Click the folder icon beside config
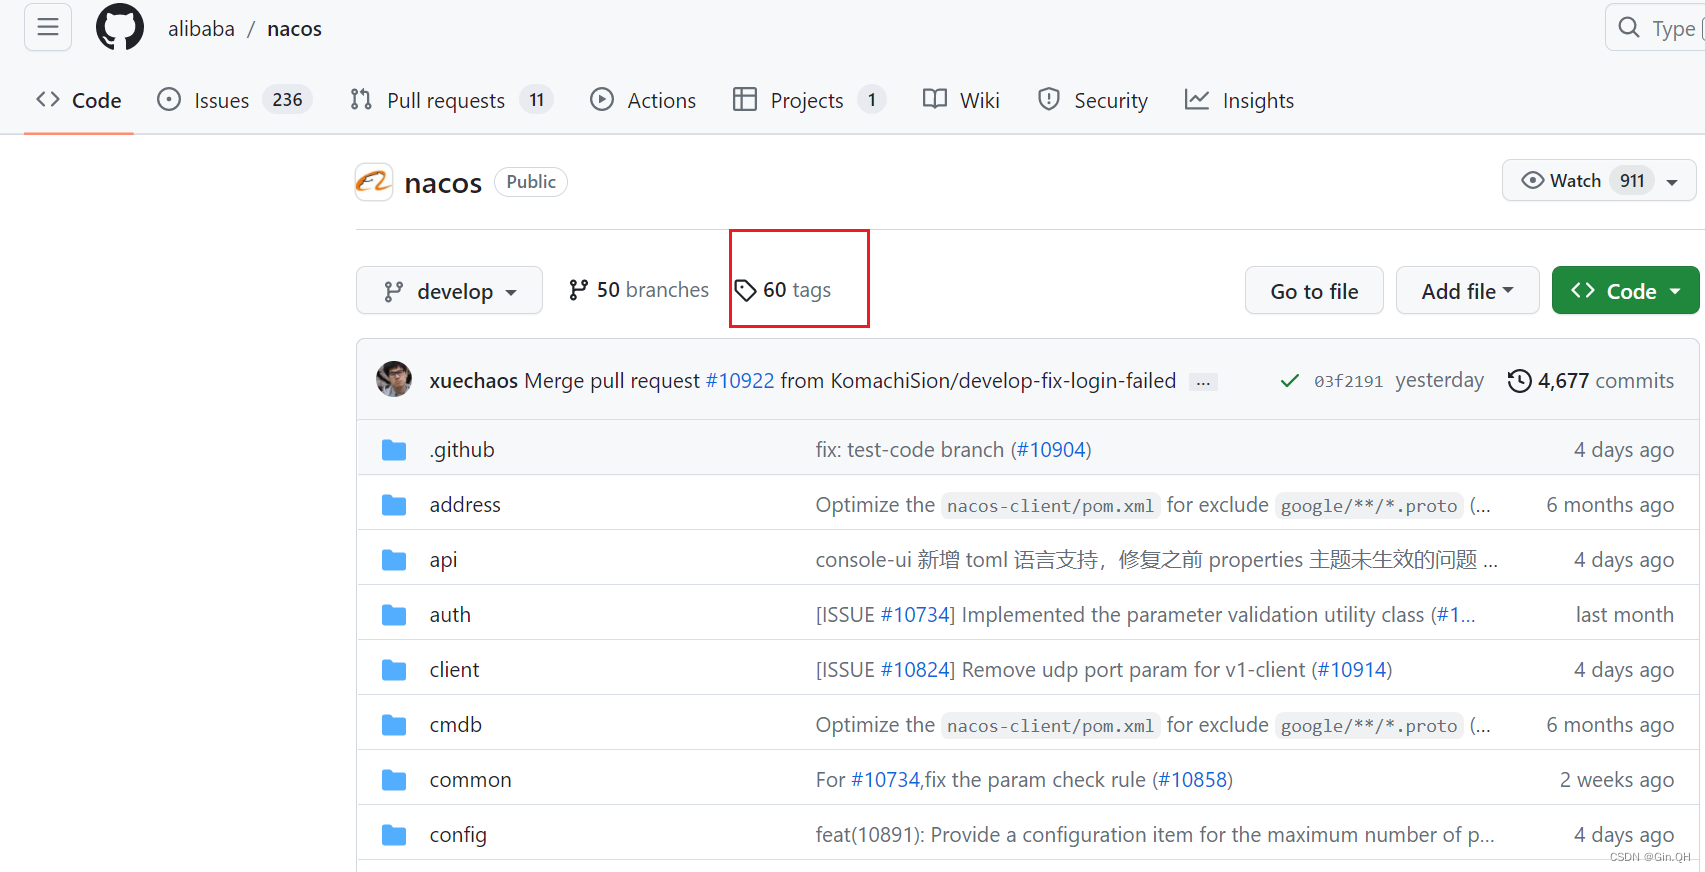This screenshot has width=1705, height=872. coord(394,835)
